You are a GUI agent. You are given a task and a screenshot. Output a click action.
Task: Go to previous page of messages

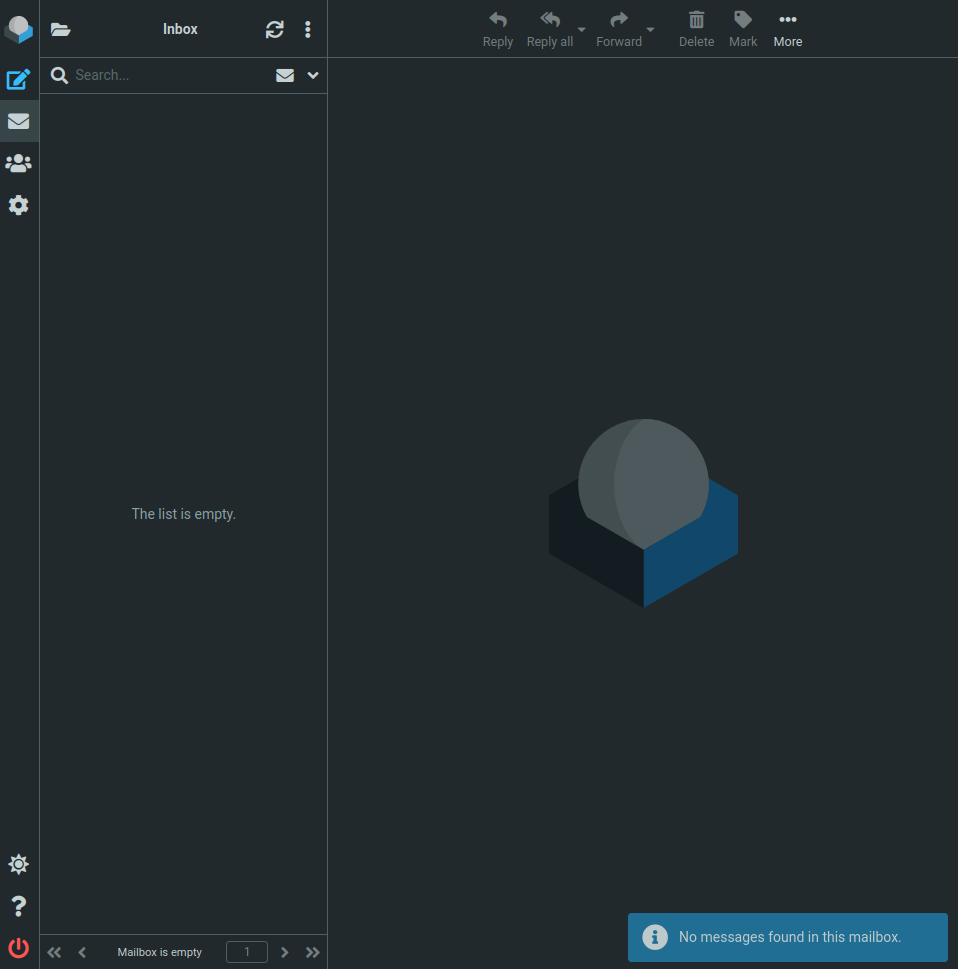pyautogui.click(x=82, y=952)
